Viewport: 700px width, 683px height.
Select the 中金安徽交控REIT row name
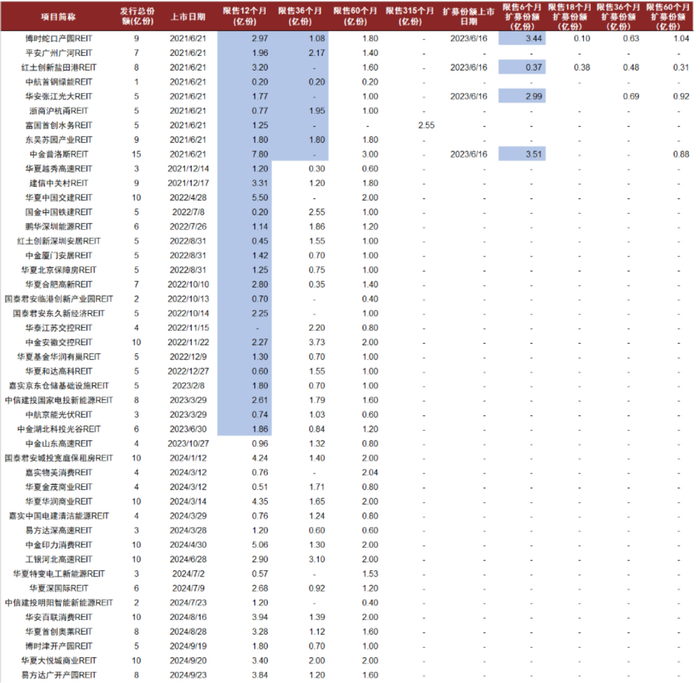coord(58,342)
